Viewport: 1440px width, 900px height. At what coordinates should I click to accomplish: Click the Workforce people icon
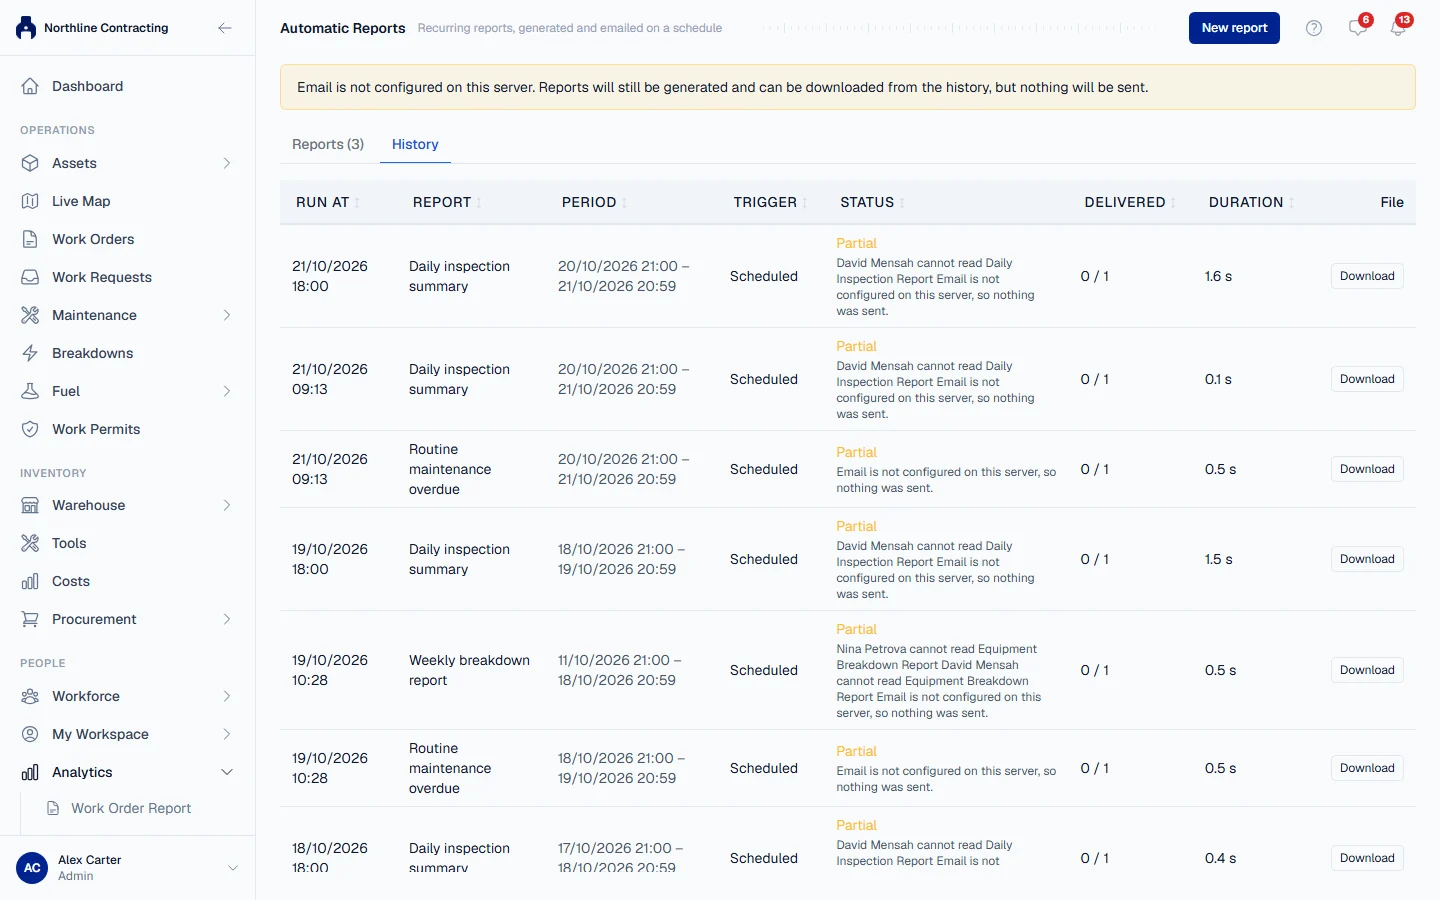(x=30, y=696)
